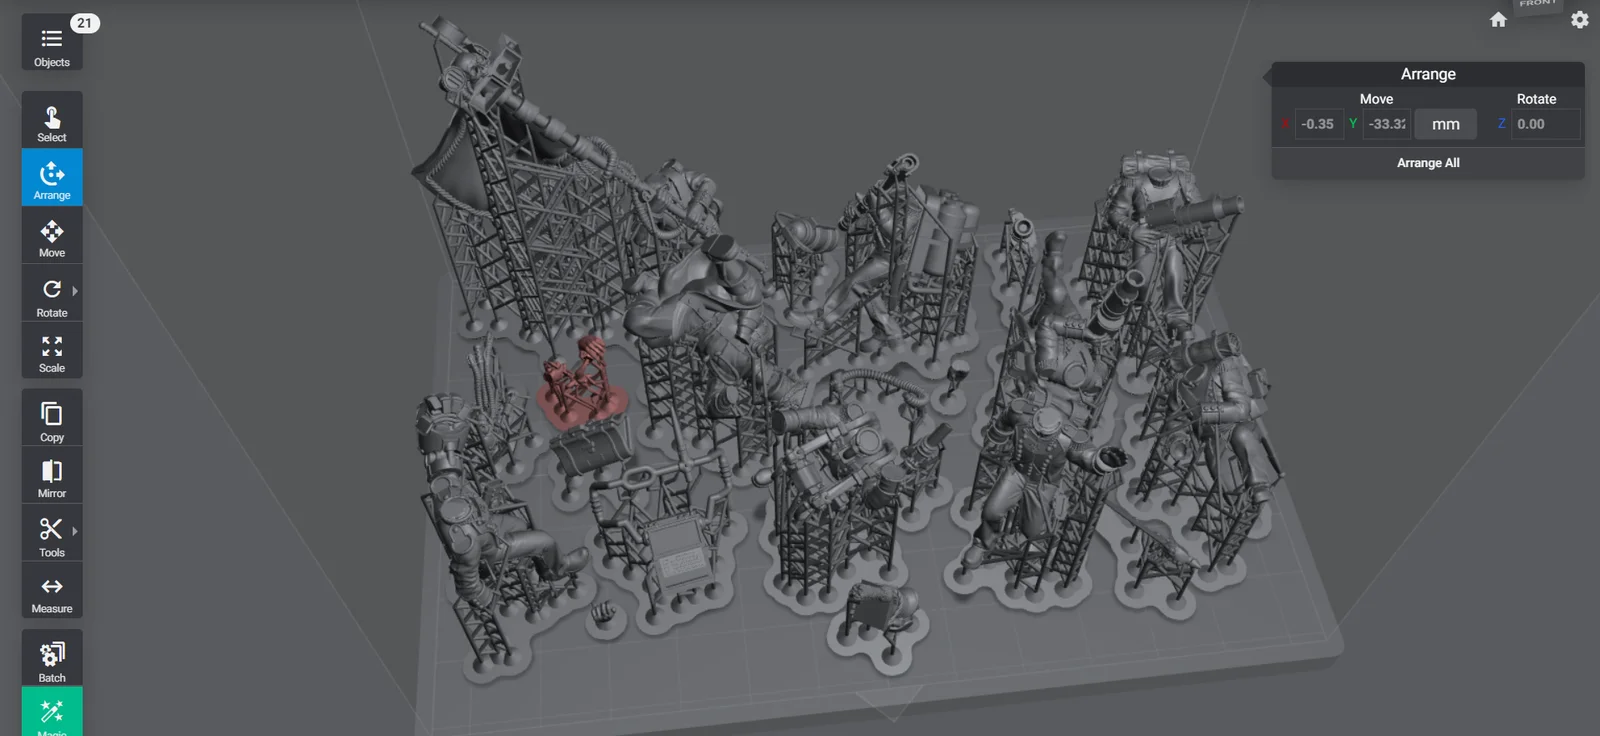Open the Batch tool
The image size is (1600, 736).
coord(52,658)
